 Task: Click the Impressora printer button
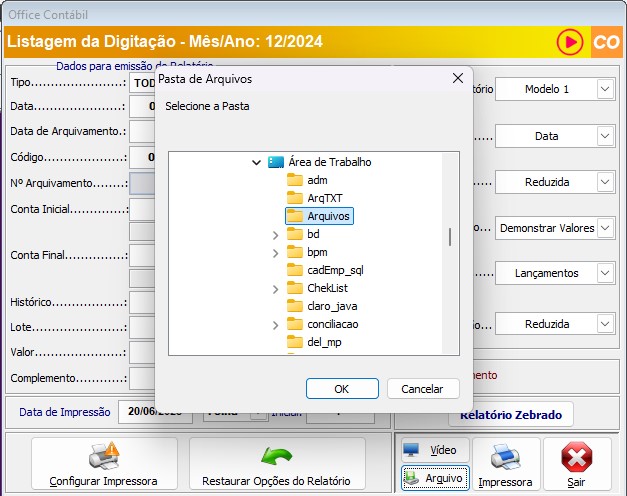coord(505,465)
